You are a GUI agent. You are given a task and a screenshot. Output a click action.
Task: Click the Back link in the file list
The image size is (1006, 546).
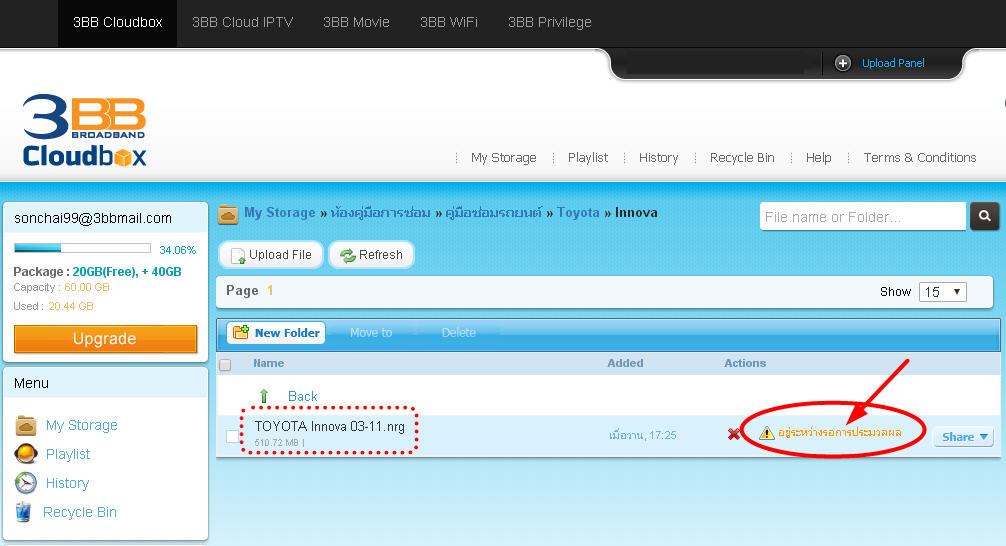tap(302, 396)
